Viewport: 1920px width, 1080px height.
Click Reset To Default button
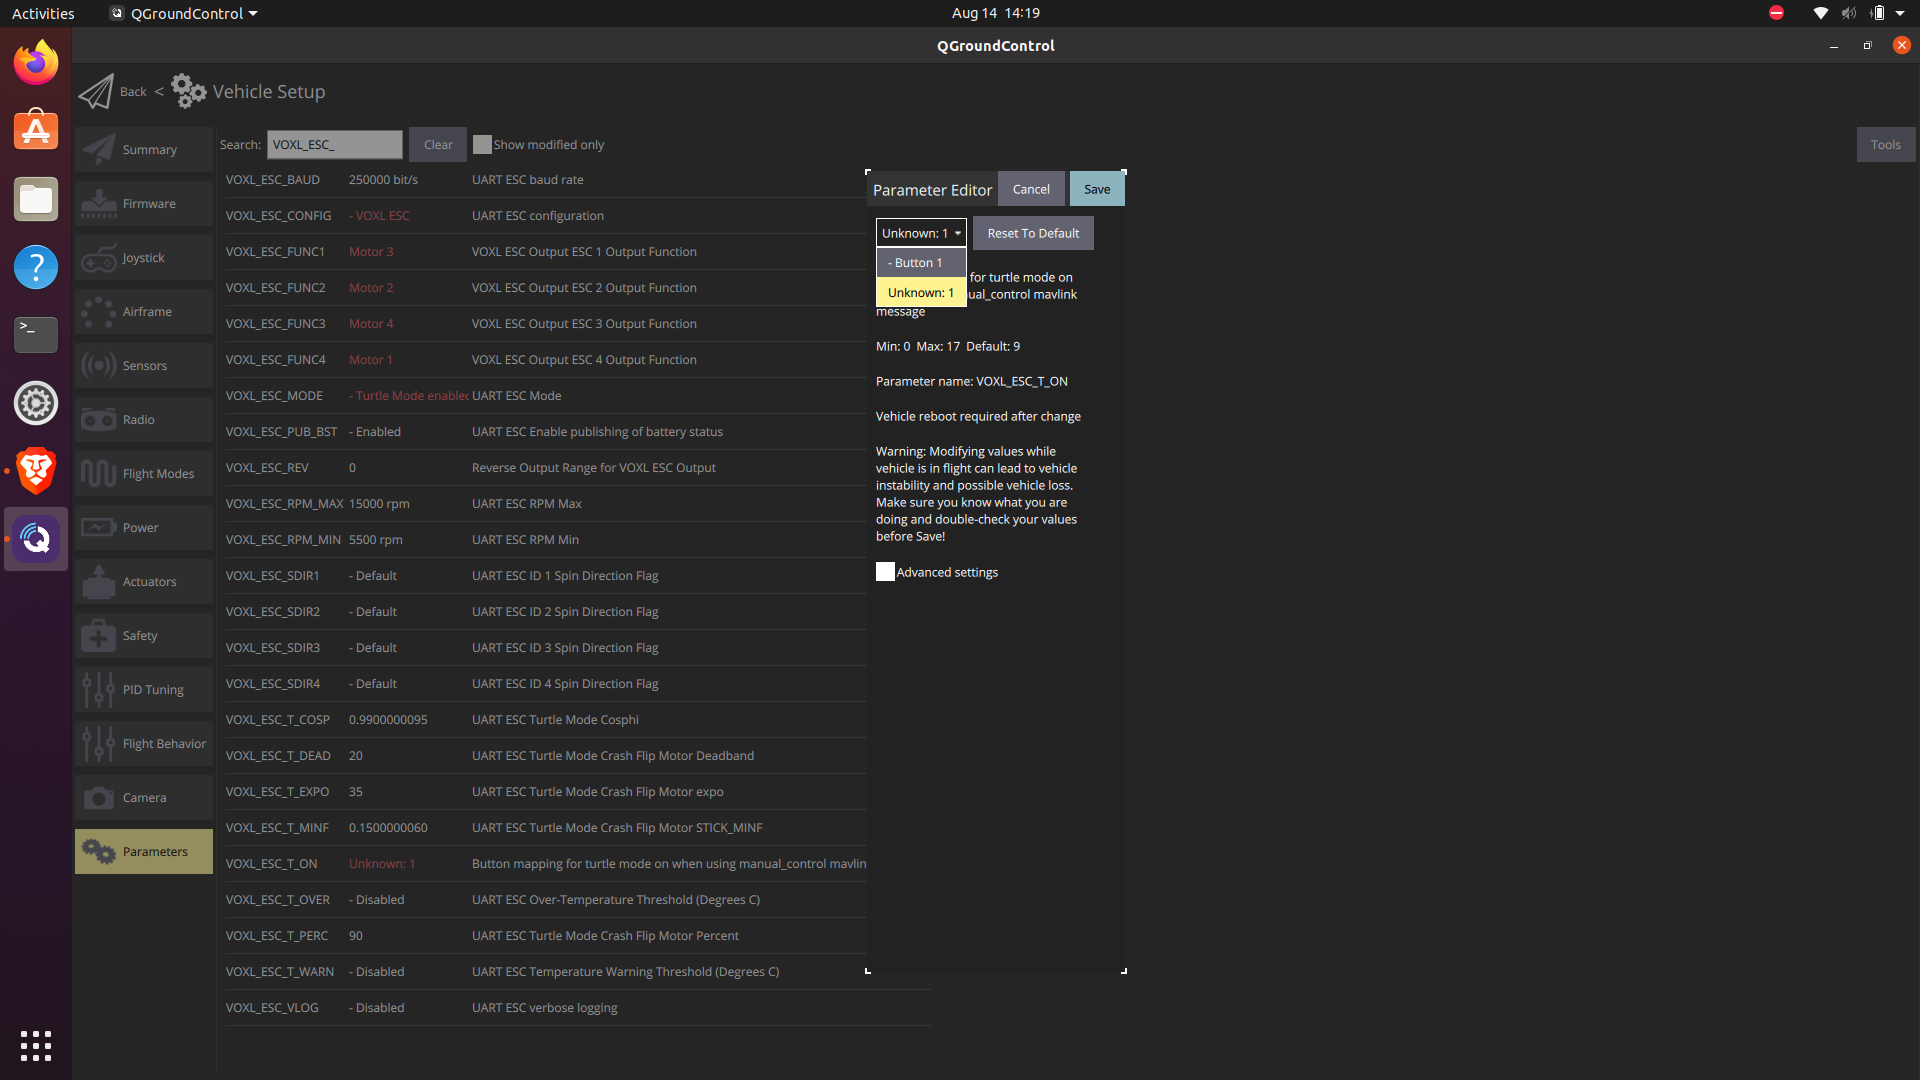click(1033, 233)
